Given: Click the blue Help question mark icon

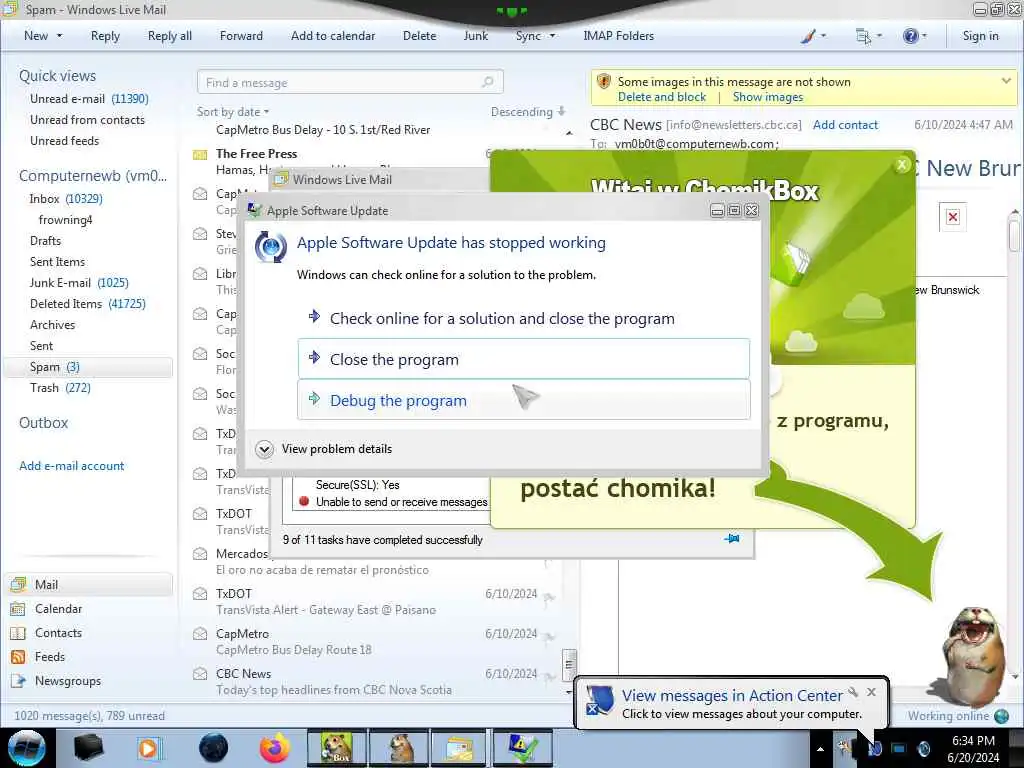Looking at the screenshot, I should pyautogui.click(x=910, y=36).
